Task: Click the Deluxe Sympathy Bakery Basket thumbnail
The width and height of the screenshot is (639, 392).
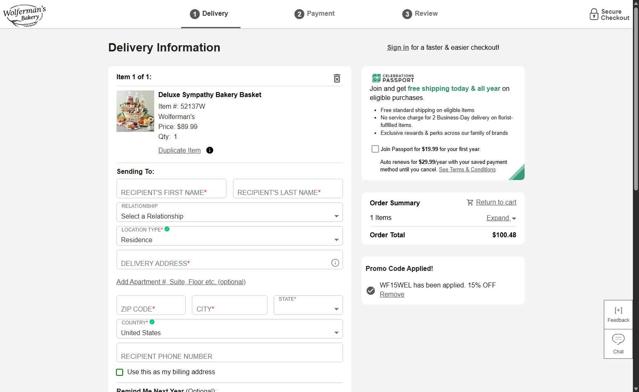Action: point(135,111)
